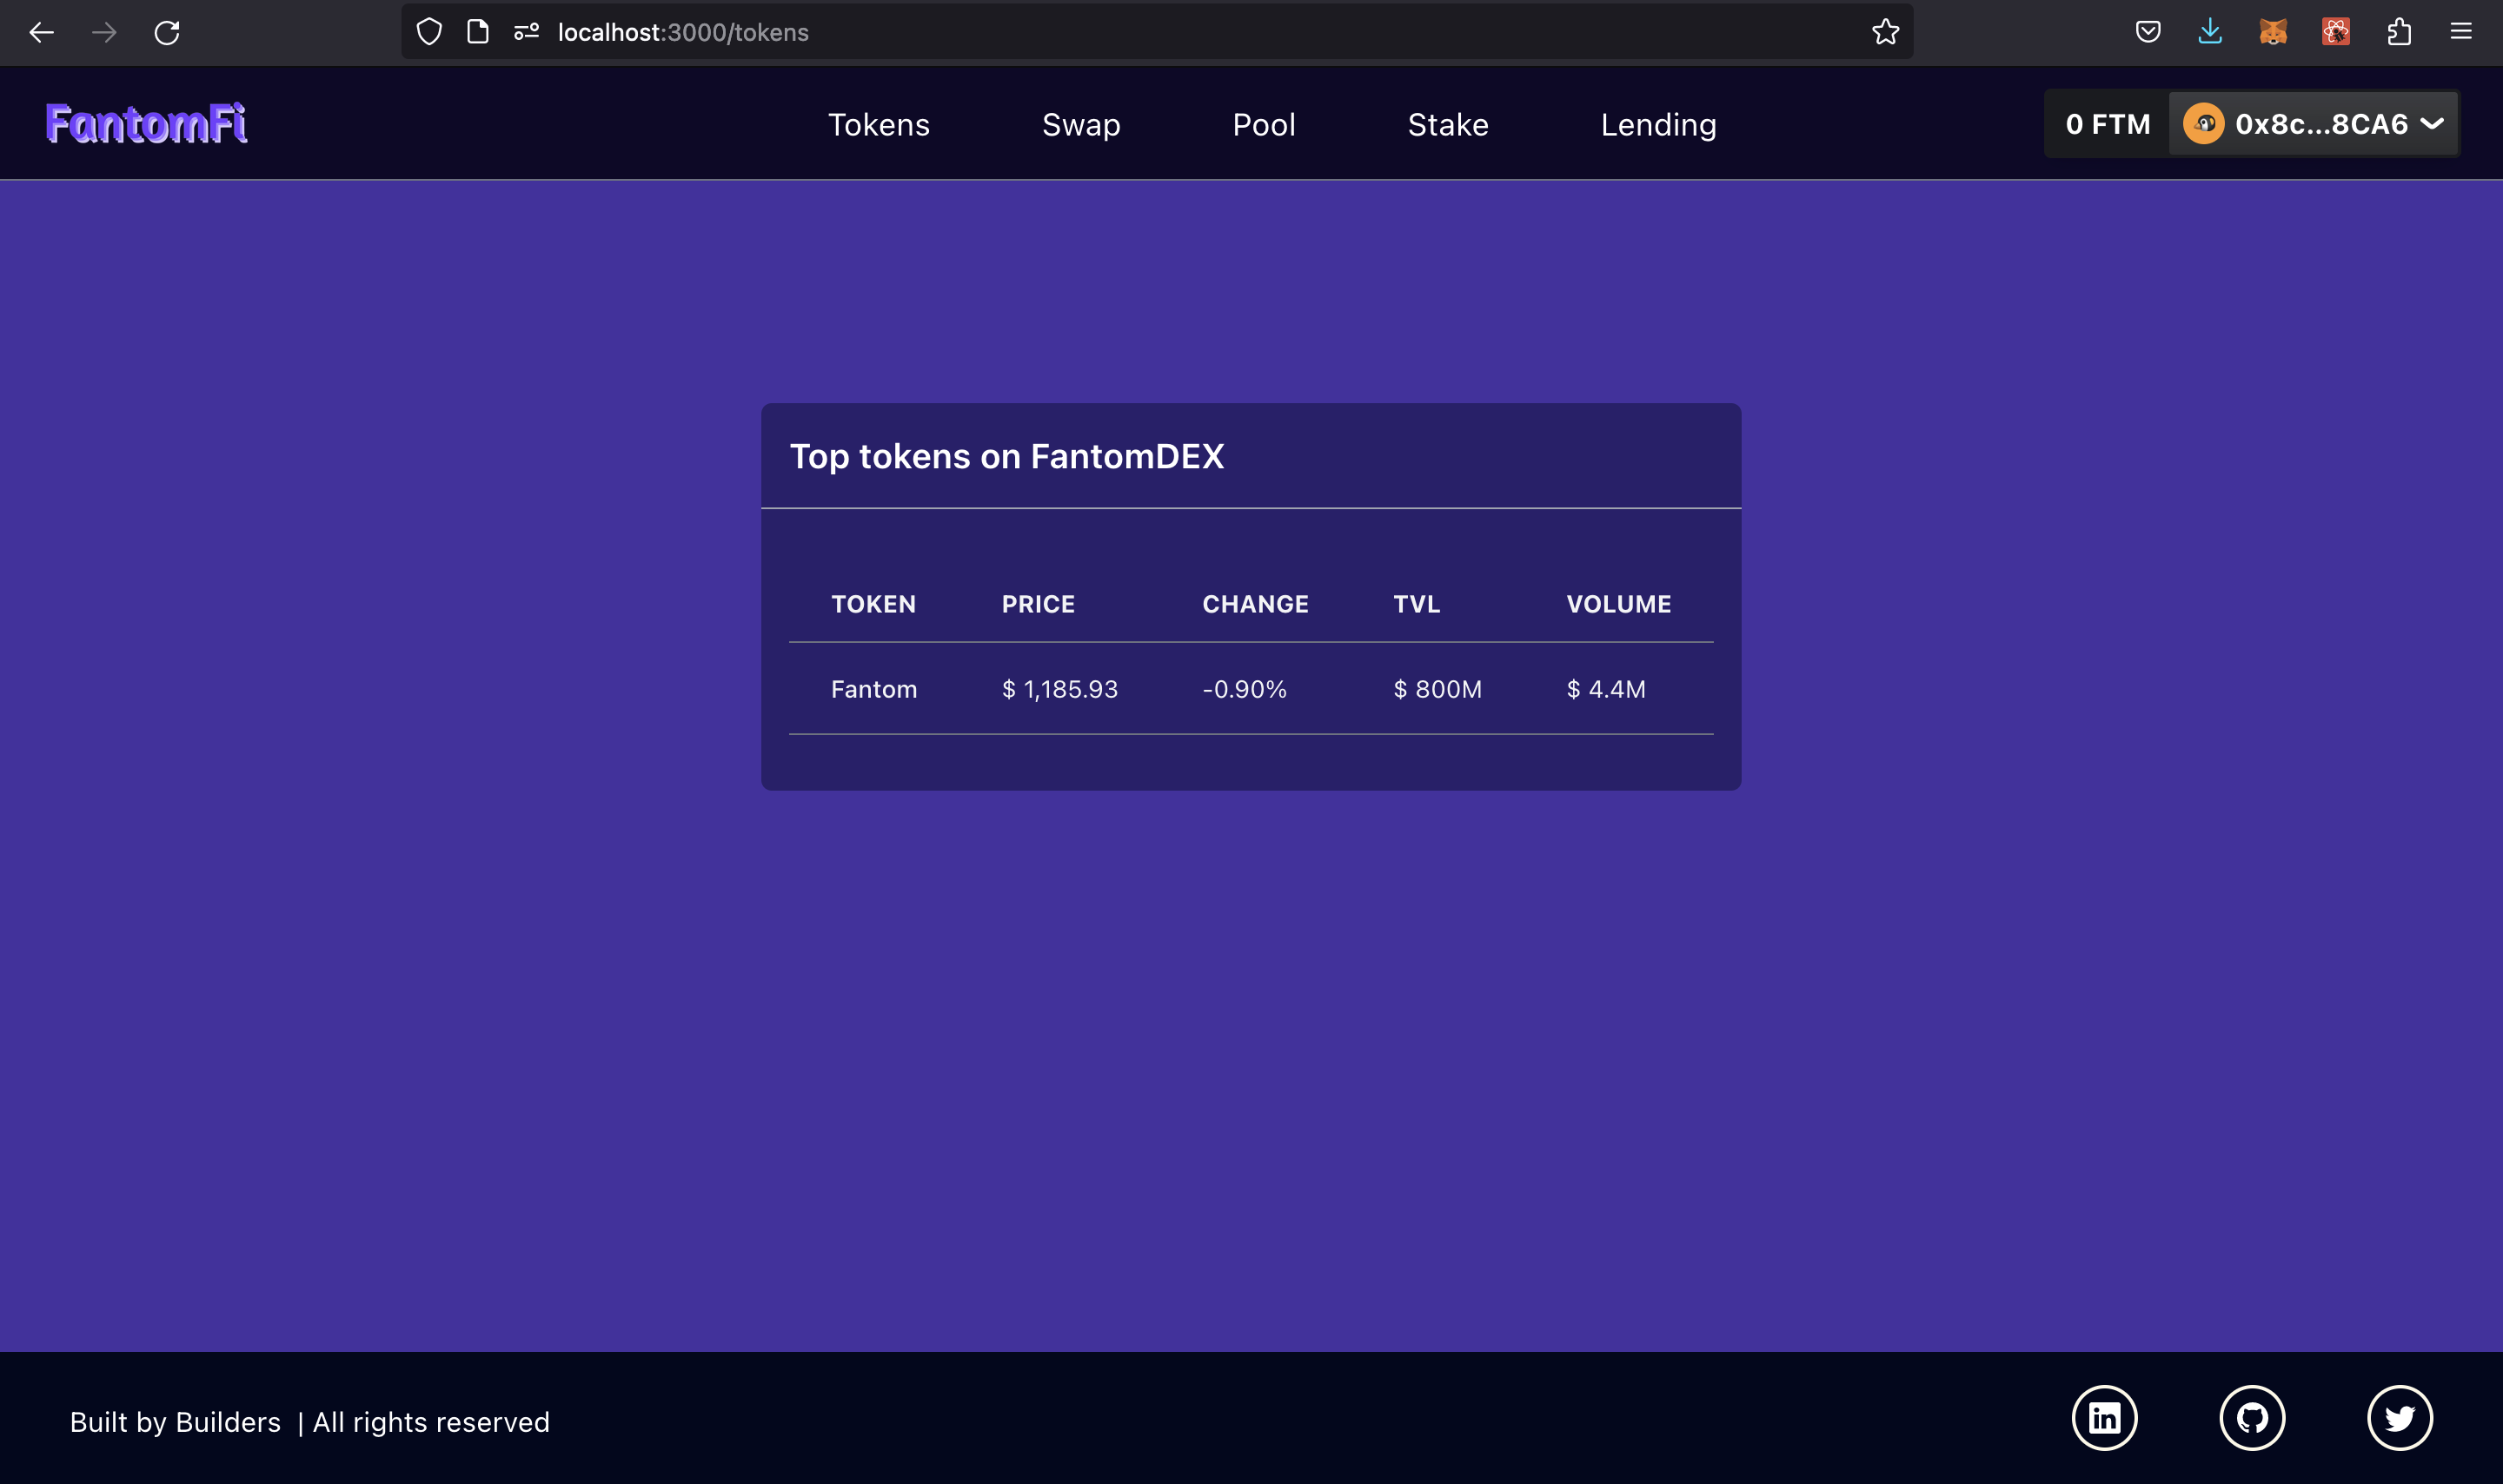Open FantomFi's LinkedIn from the footer
This screenshot has height=1484, width=2503.
click(2103, 1417)
